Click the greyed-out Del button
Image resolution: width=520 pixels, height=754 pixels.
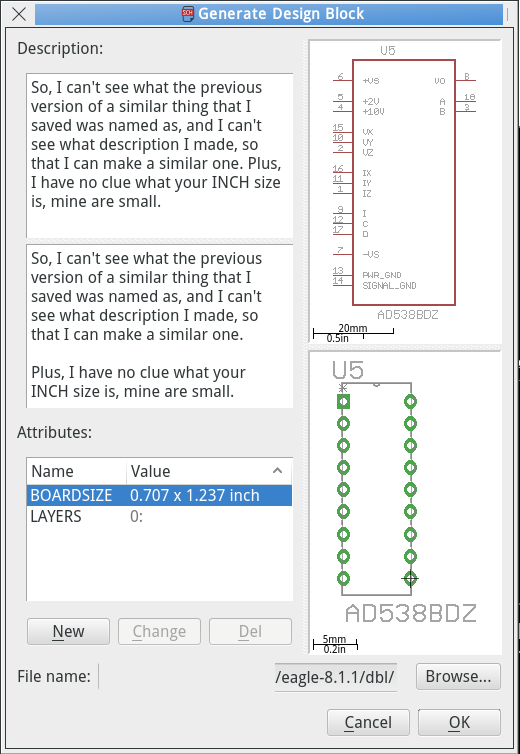[250, 631]
